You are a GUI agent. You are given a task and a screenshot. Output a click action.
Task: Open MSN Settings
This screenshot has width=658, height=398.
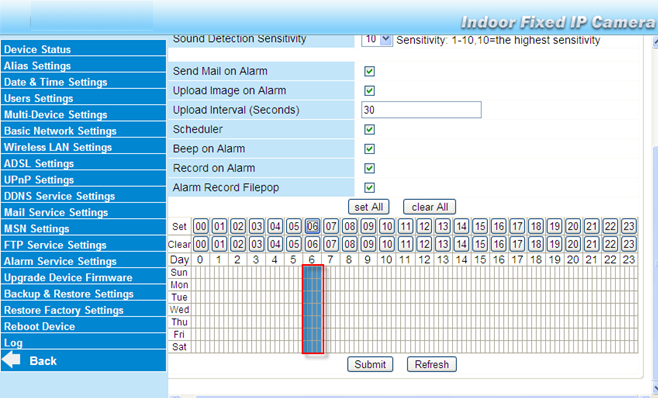point(83,228)
